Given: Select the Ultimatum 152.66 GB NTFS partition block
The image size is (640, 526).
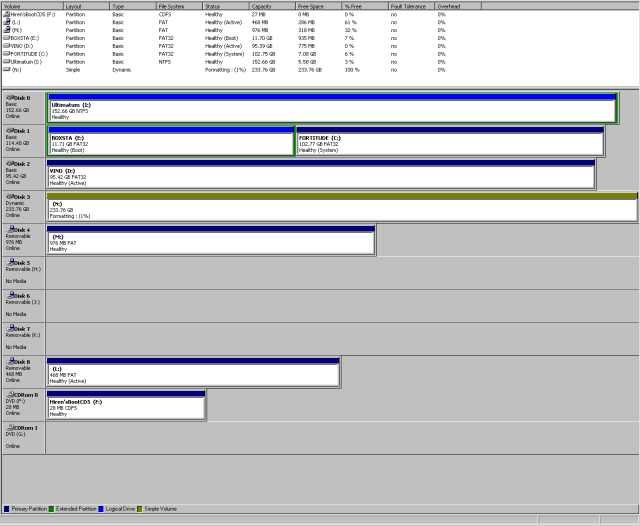Looking at the screenshot, I should [332, 108].
